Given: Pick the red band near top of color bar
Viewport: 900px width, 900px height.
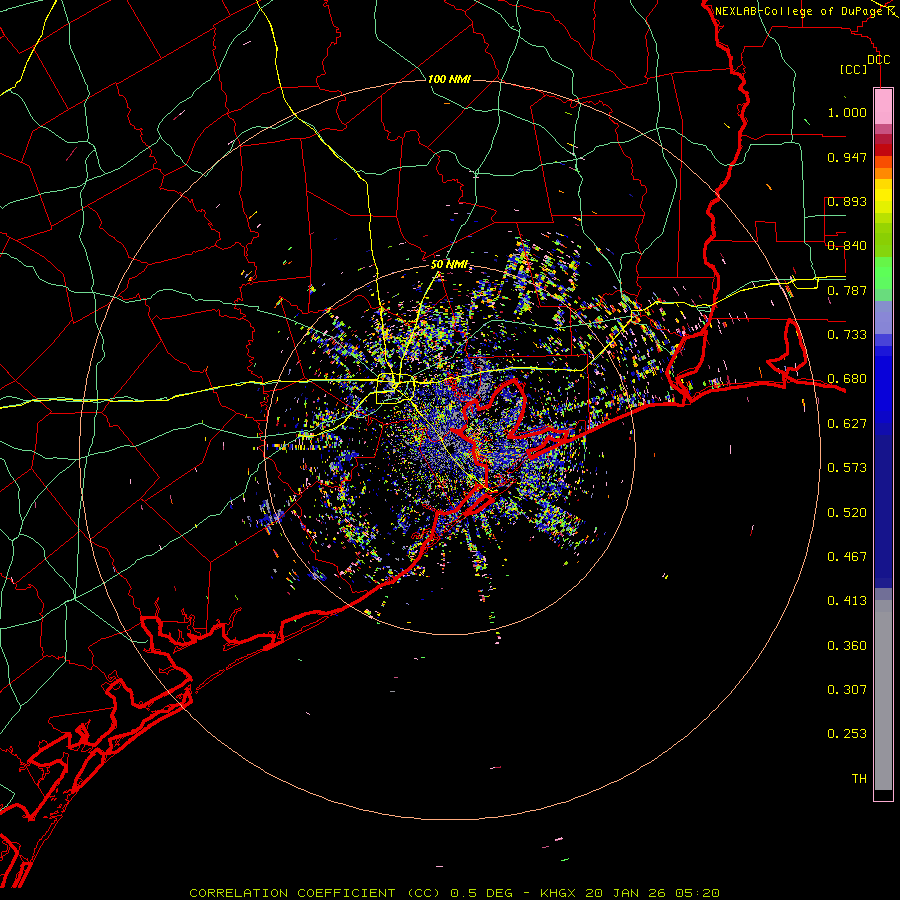Looking at the screenshot, I should click(x=883, y=150).
